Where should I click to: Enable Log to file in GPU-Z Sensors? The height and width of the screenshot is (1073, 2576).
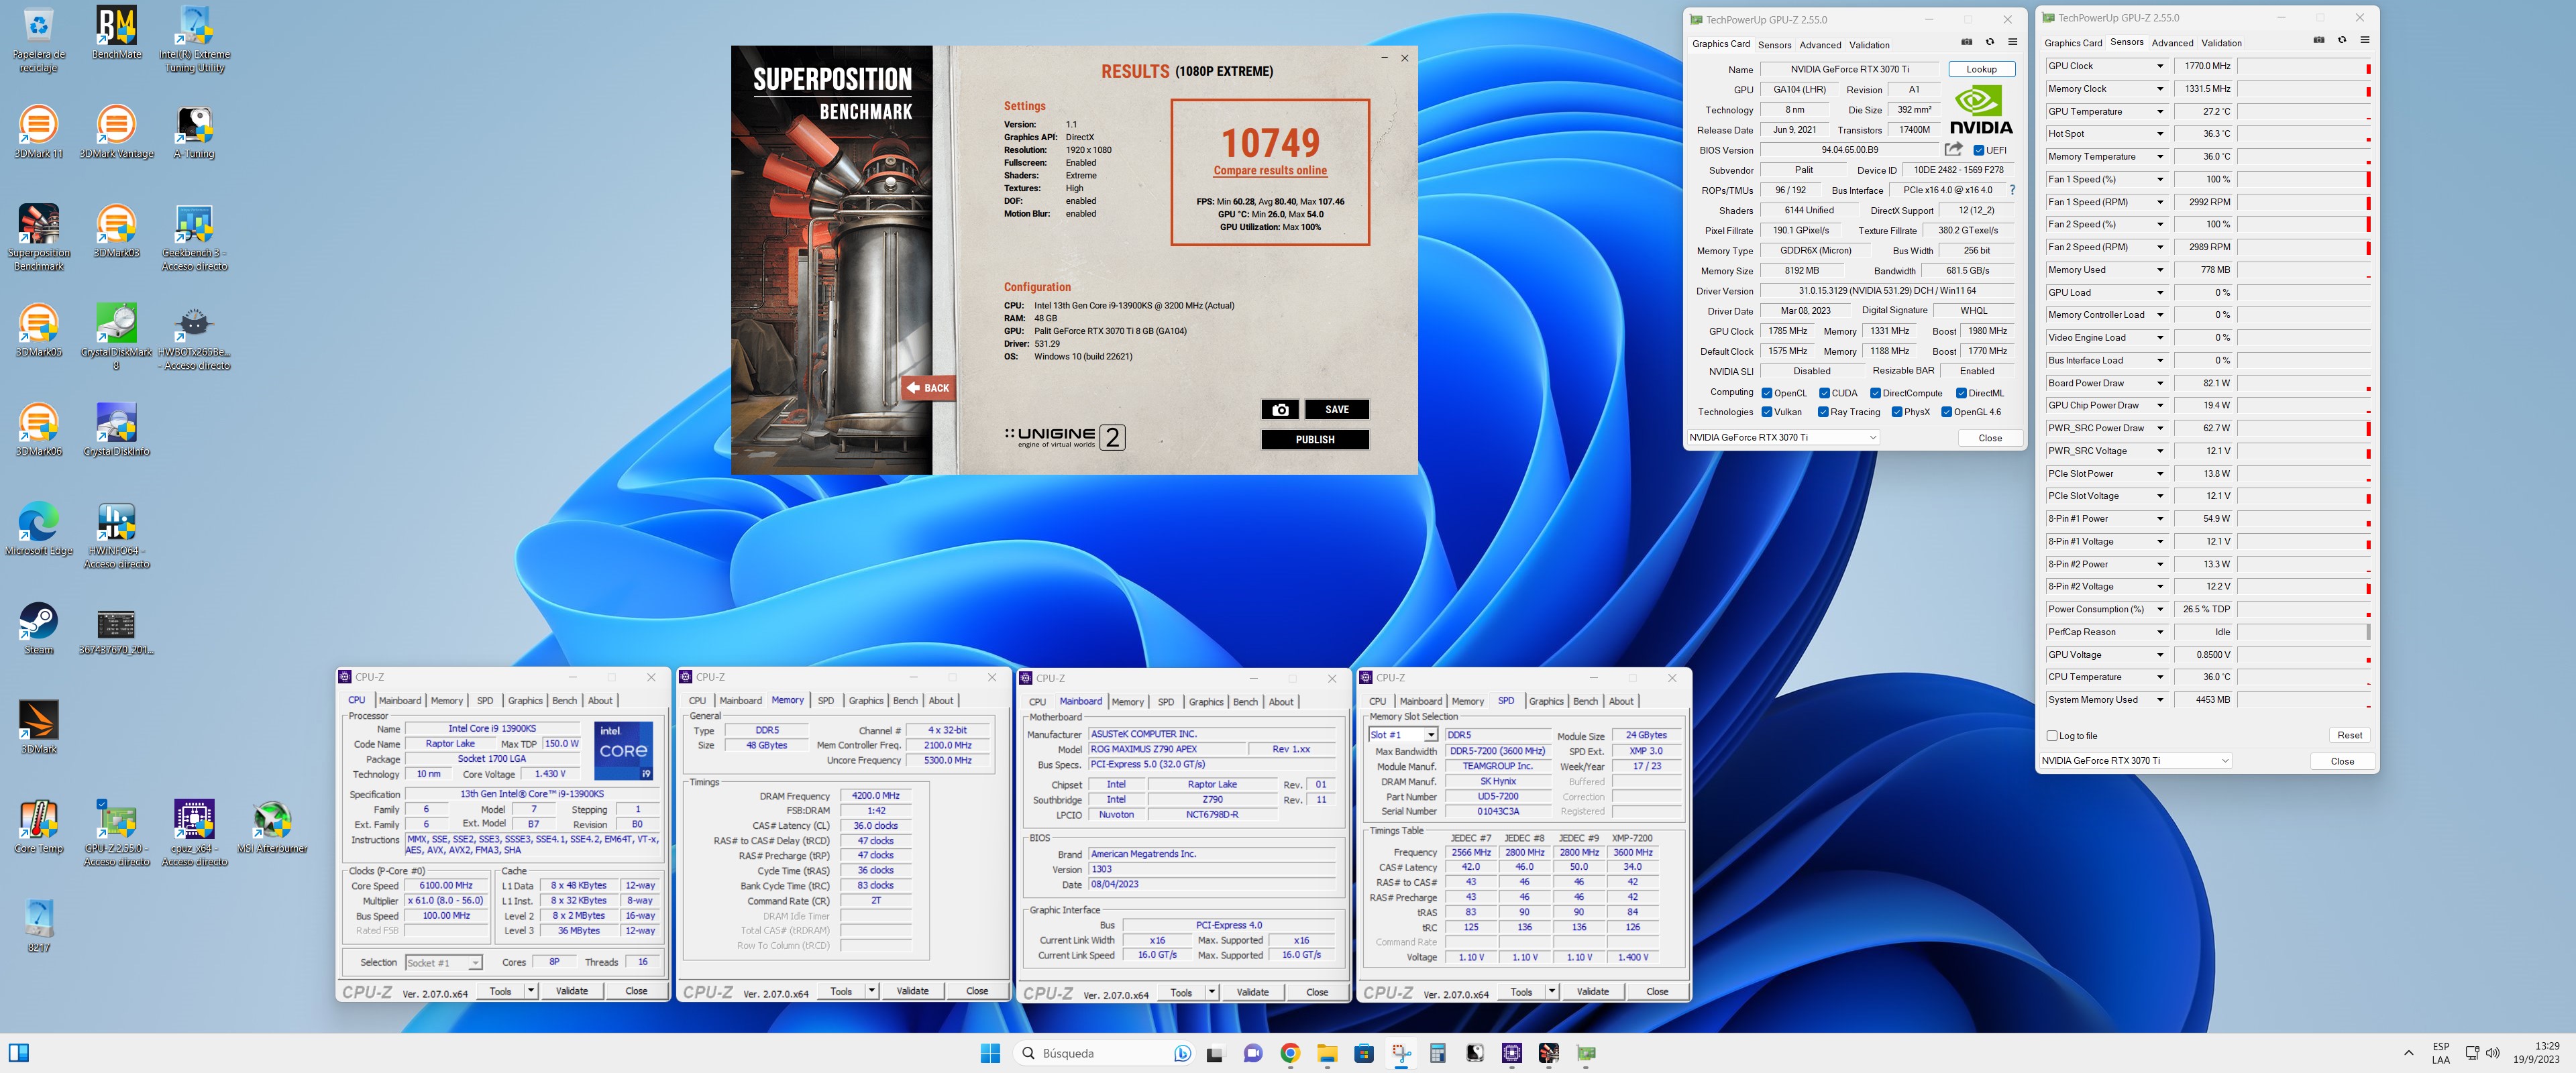click(2052, 736)
